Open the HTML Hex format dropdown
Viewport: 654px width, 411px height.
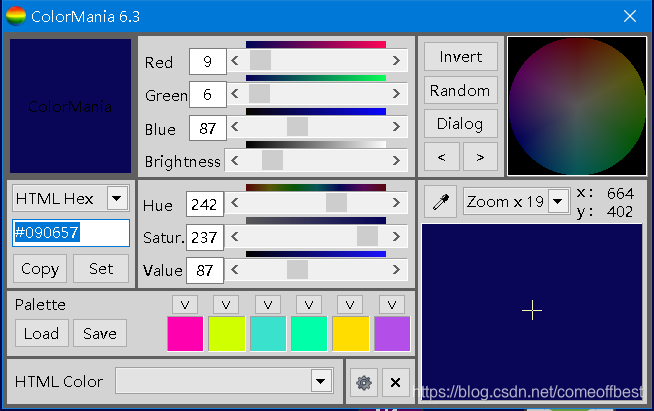coord(117,198)
